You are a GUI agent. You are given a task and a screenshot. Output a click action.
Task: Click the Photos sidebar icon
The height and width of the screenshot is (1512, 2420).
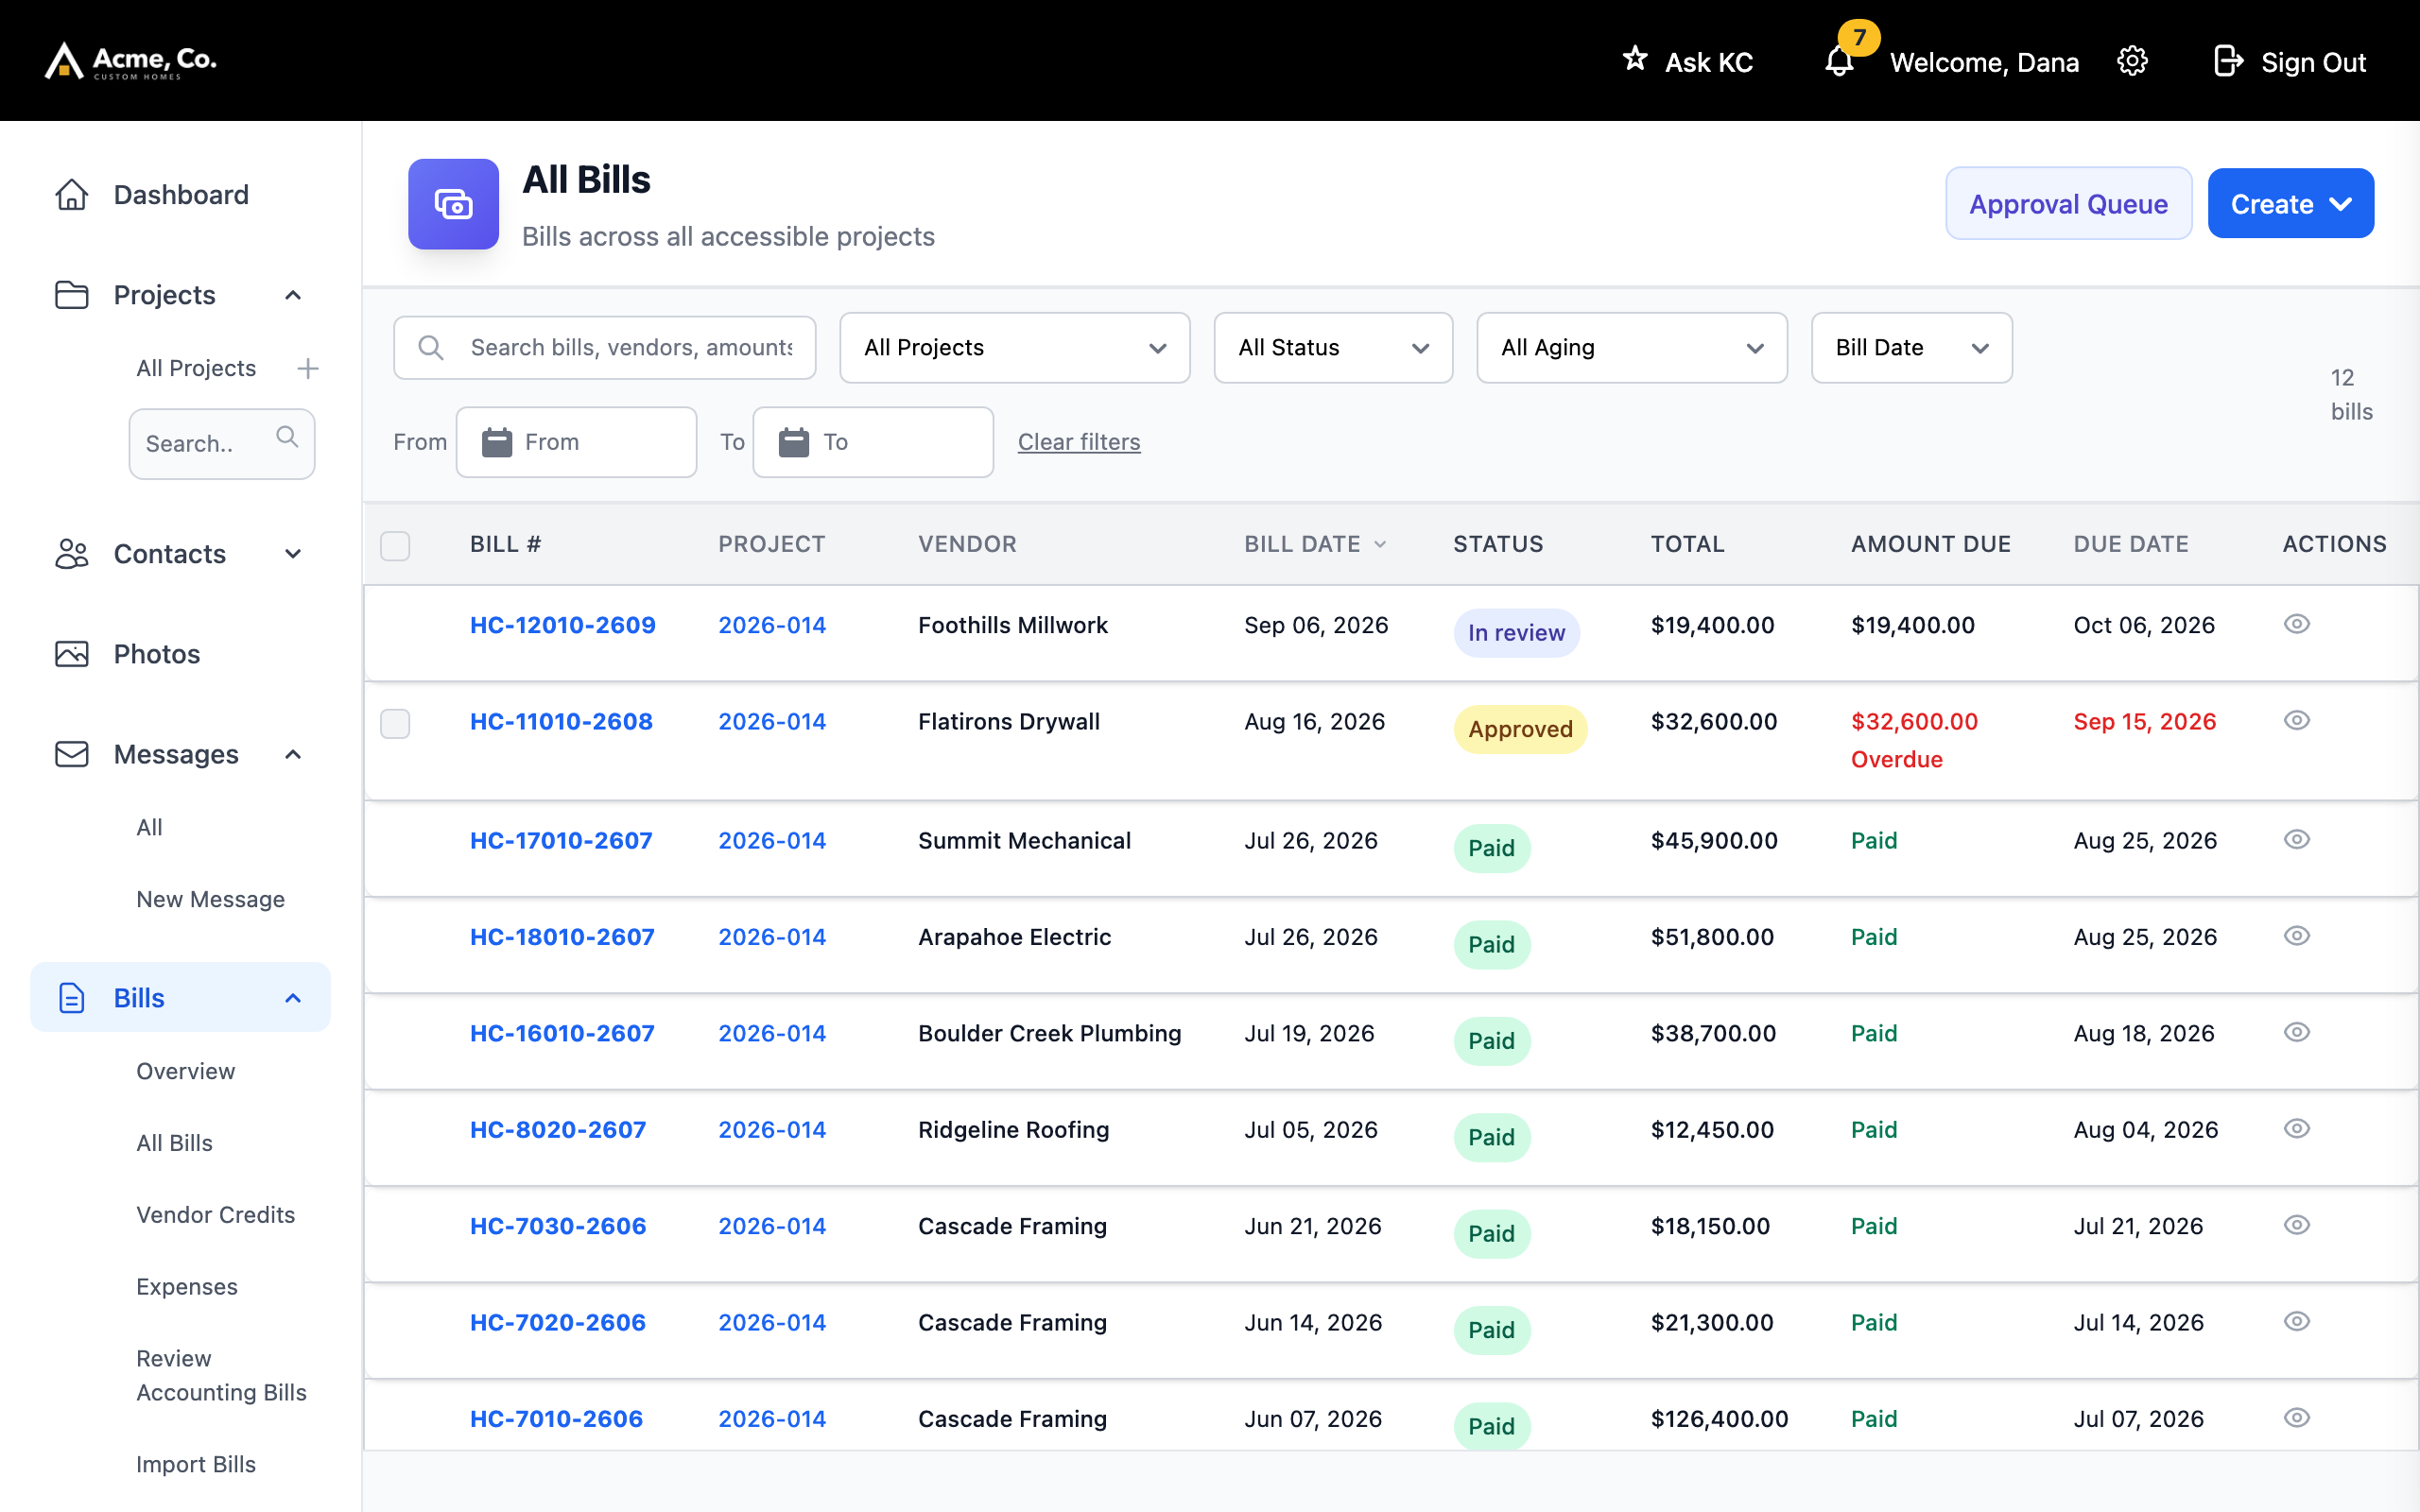click(71, 654)
